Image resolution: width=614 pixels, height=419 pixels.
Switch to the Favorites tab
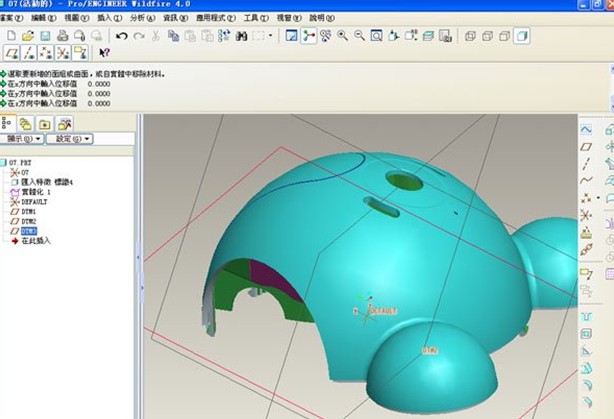(45, 125)
